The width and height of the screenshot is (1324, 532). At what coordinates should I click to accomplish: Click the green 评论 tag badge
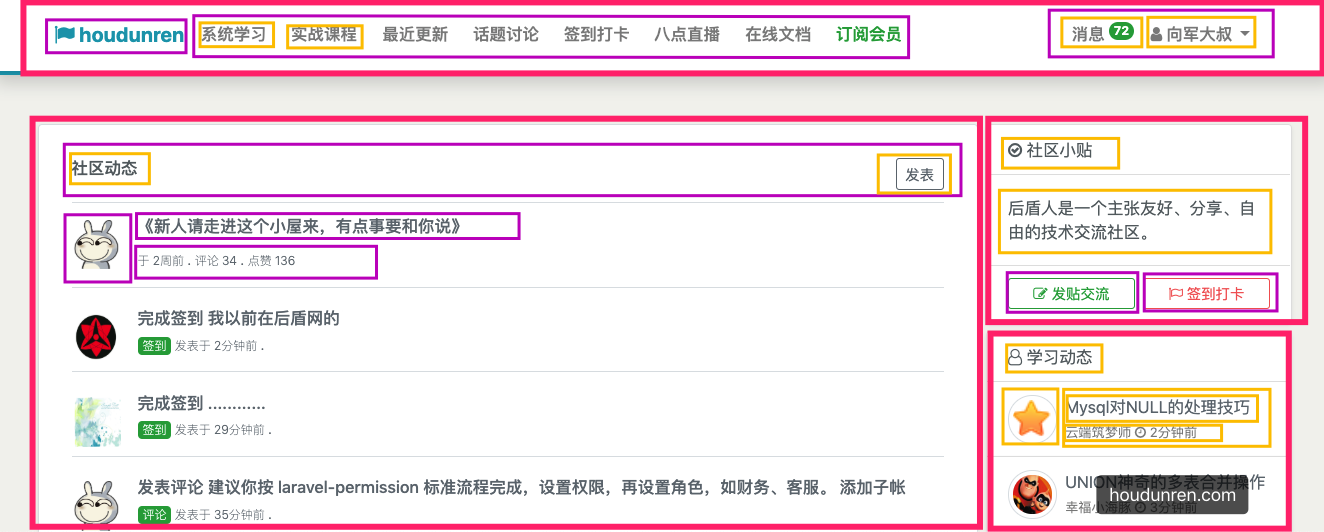click(154, 514)
